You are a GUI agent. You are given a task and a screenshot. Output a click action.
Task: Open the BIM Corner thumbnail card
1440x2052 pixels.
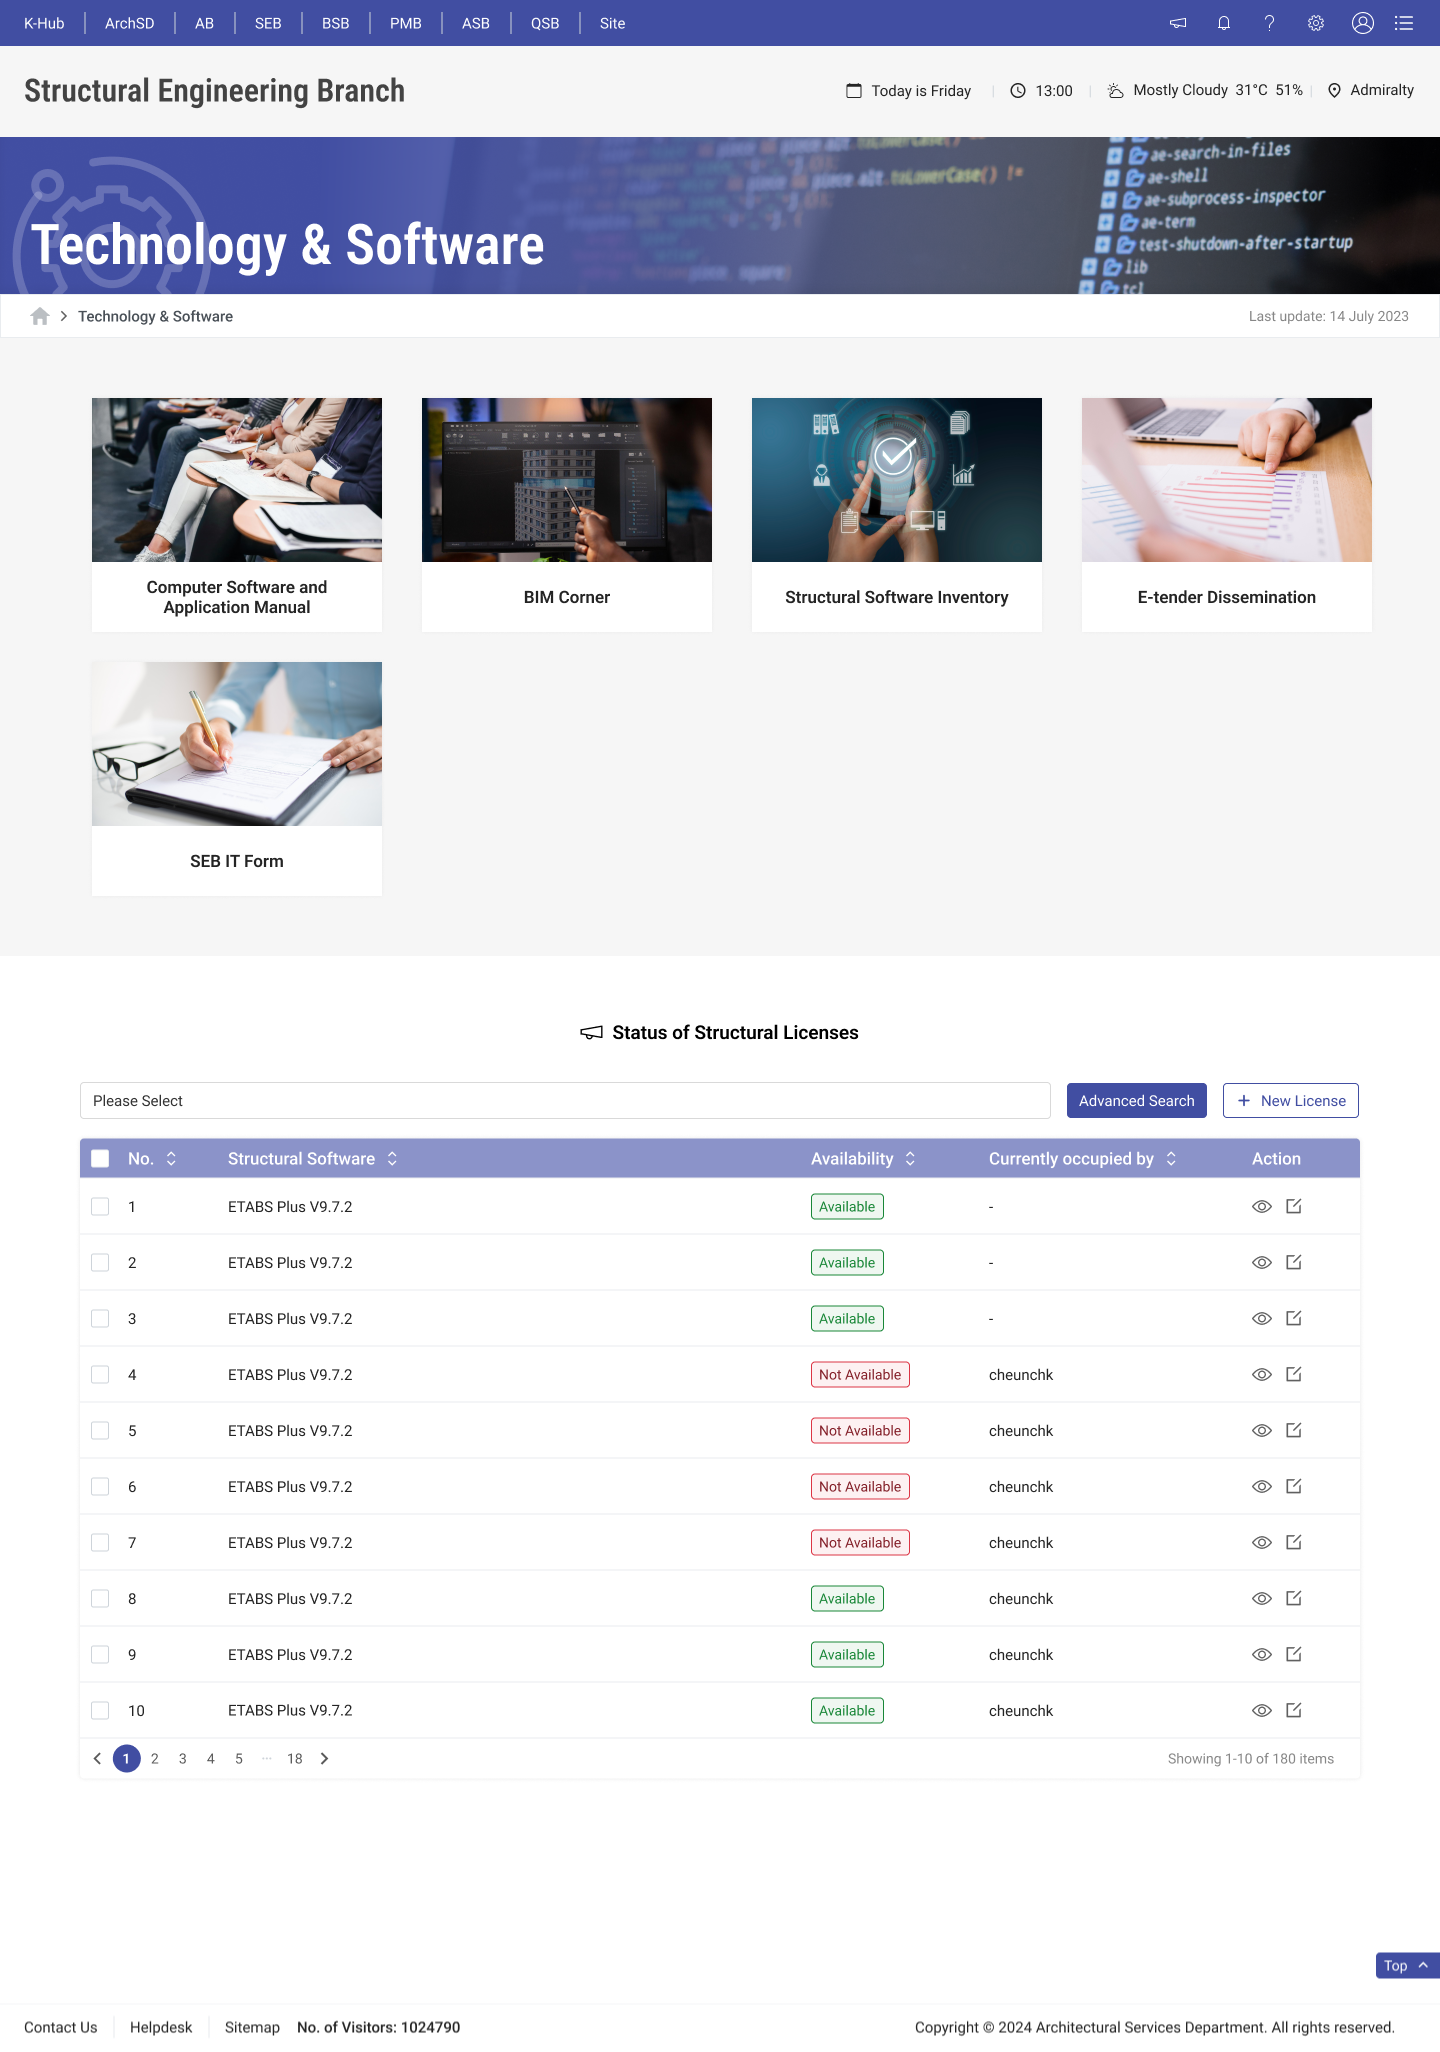pyautogui.click(x=566, y=514)
